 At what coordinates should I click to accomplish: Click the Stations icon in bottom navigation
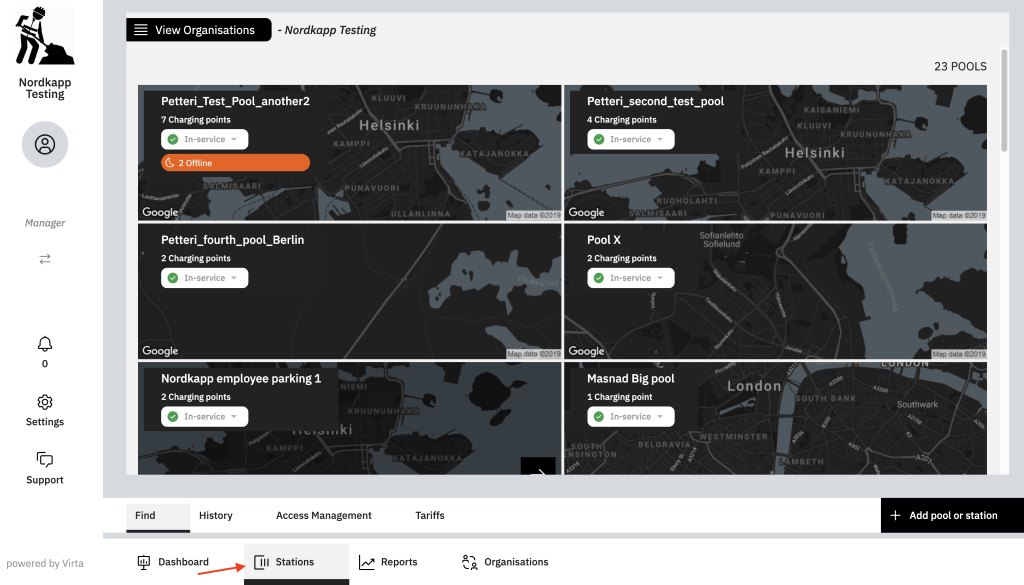tap(261, 562)
